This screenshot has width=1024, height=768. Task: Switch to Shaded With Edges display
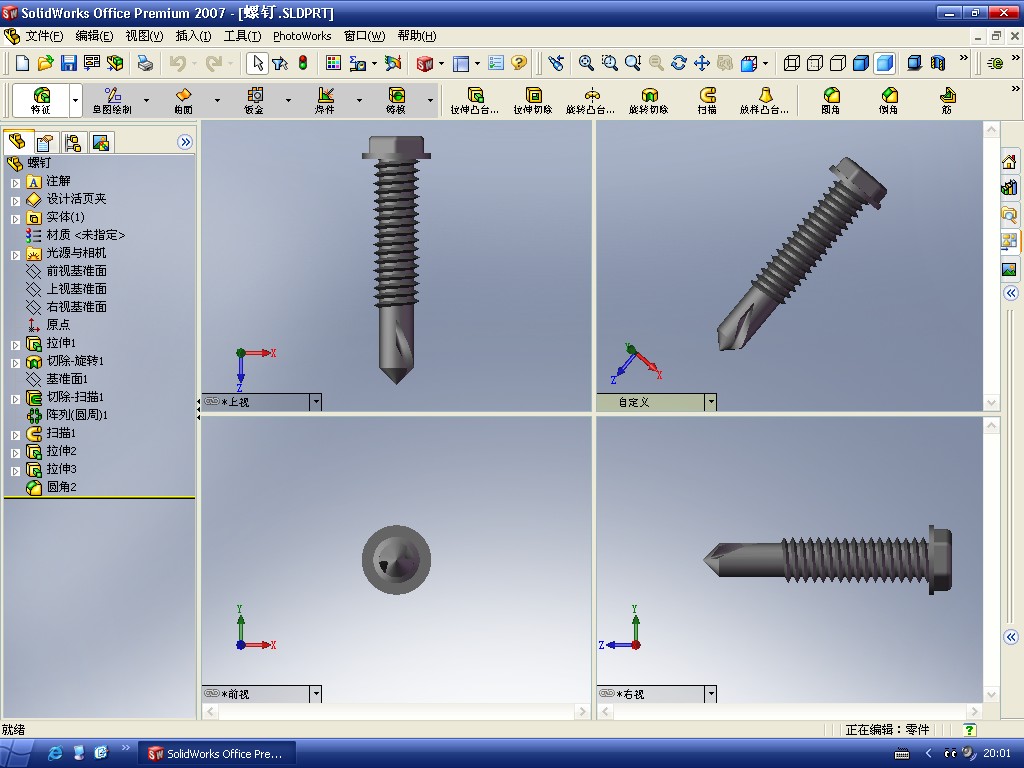pos(861,63)
